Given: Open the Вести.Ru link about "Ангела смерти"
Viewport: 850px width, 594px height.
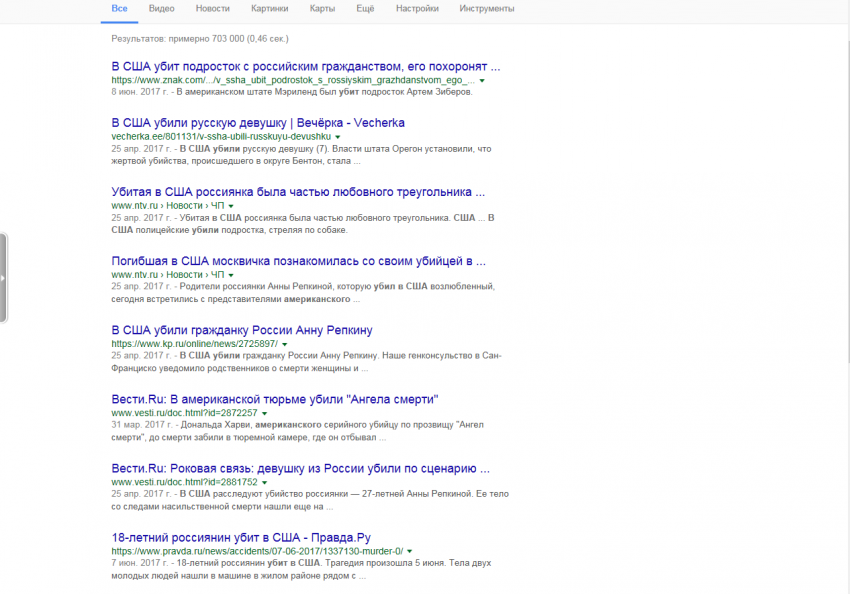Looking at the screenshot, I should point(274,399).
